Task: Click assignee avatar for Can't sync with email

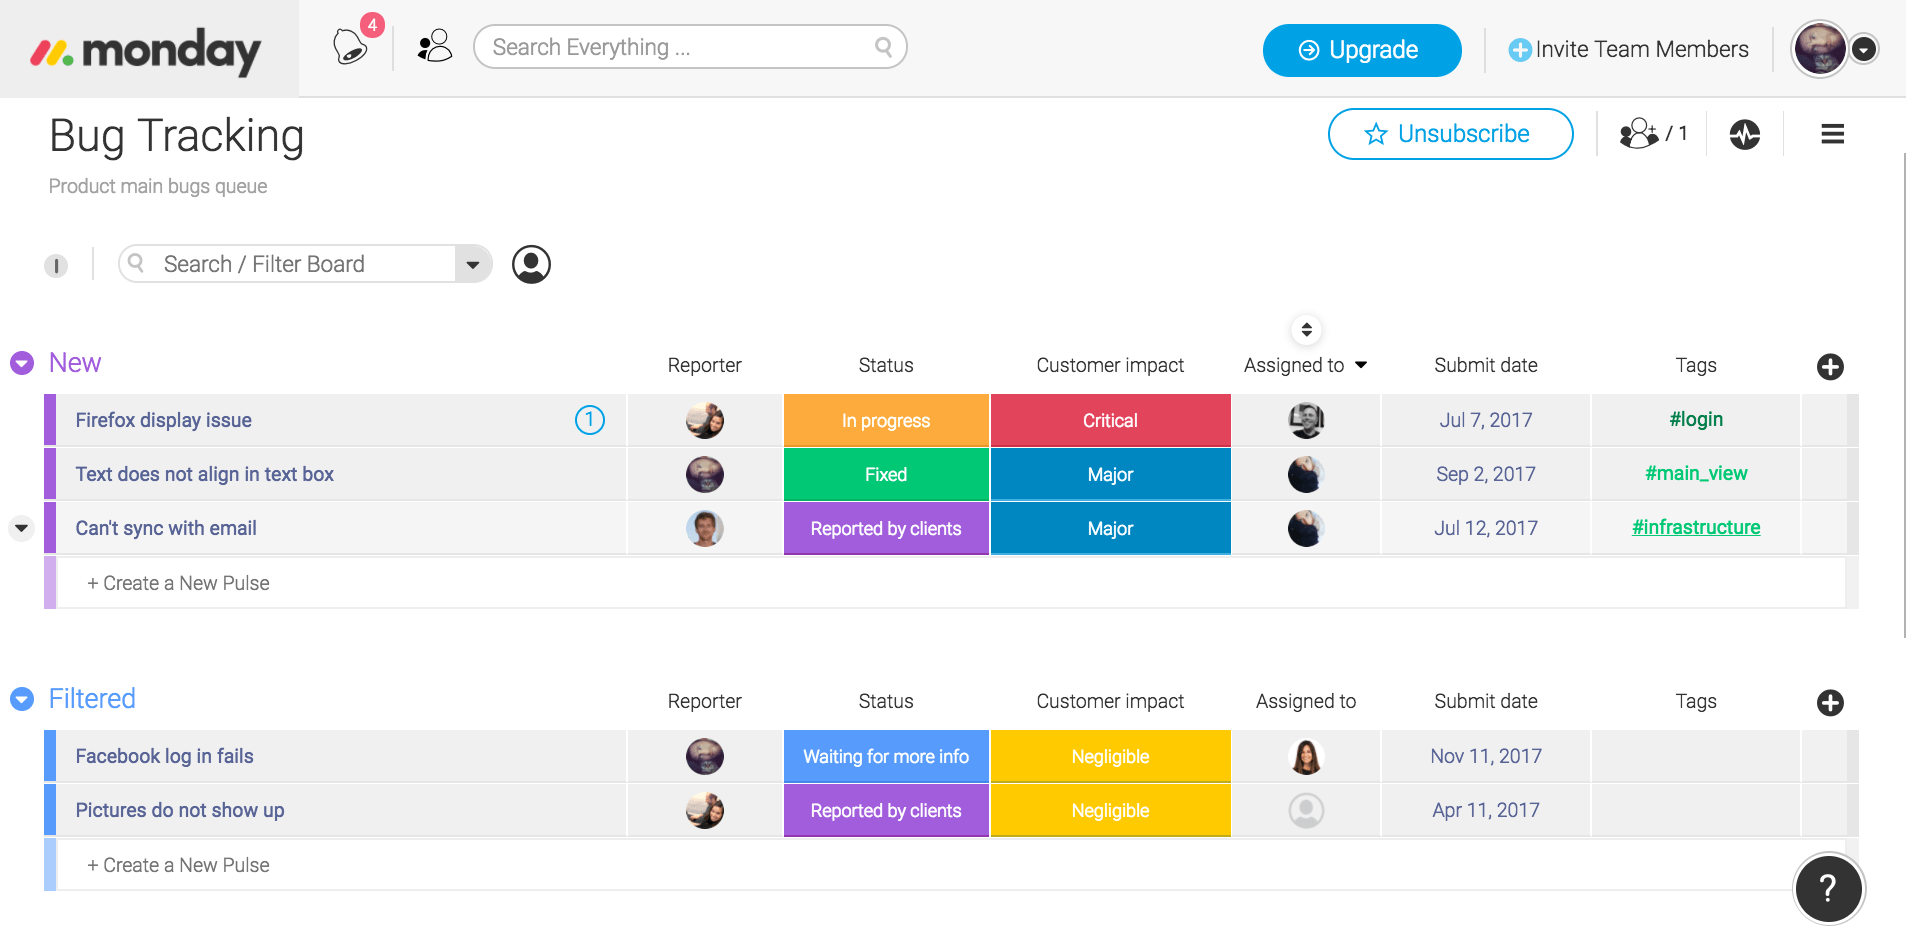Action: pos(1306,528)
